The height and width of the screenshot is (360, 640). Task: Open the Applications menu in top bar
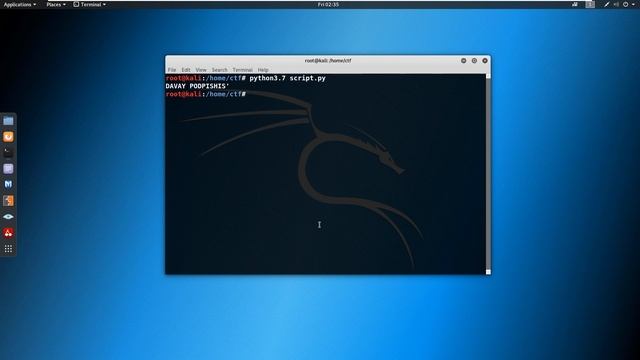(x=20, y=4)
